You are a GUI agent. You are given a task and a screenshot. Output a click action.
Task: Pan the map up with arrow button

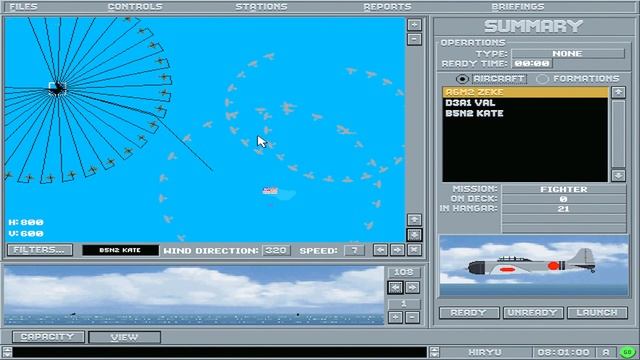pyautogui.click(x=414, y=220)
